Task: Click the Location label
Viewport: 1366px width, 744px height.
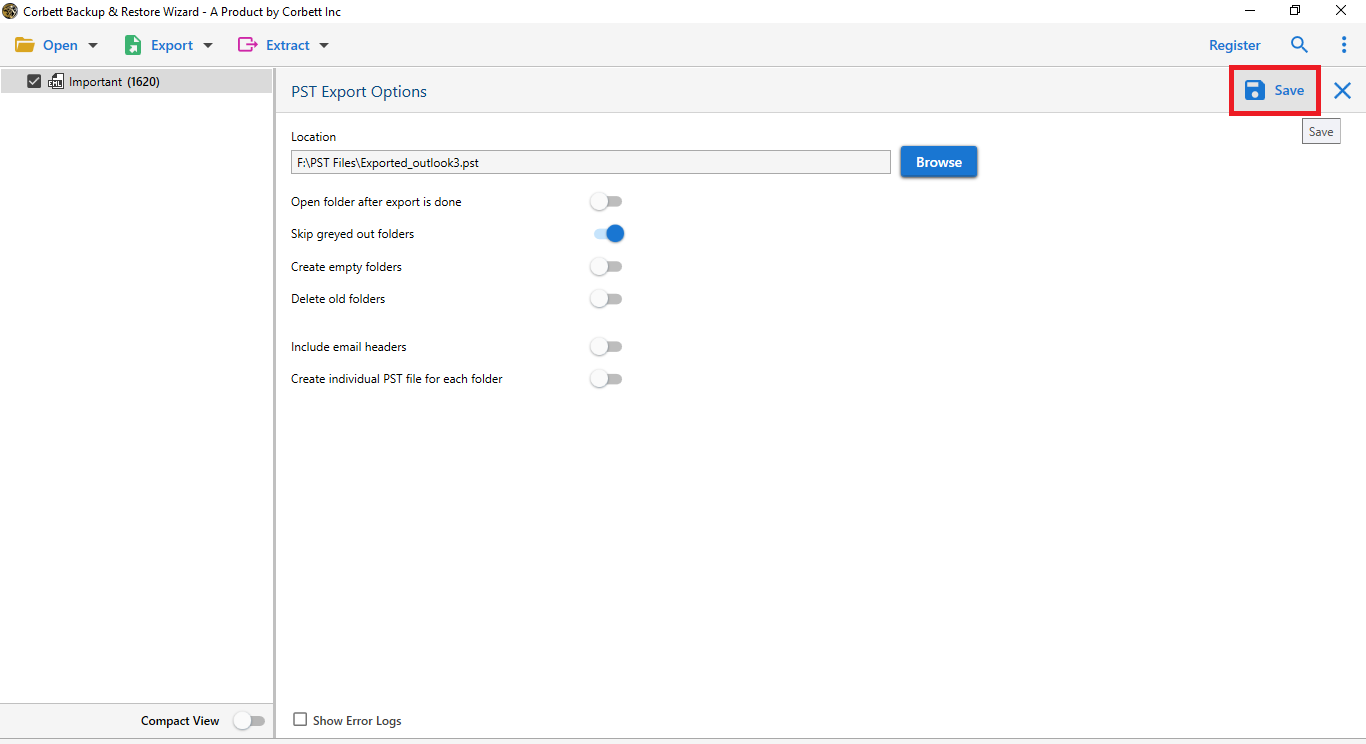Action: [x=313, y=137]
